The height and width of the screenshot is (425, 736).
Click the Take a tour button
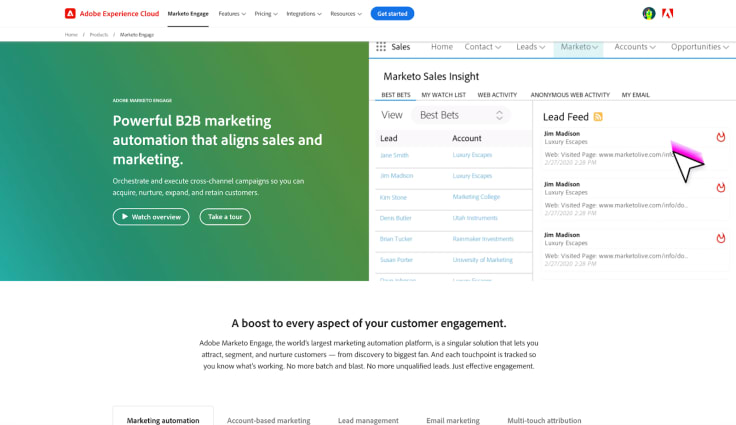225,217
